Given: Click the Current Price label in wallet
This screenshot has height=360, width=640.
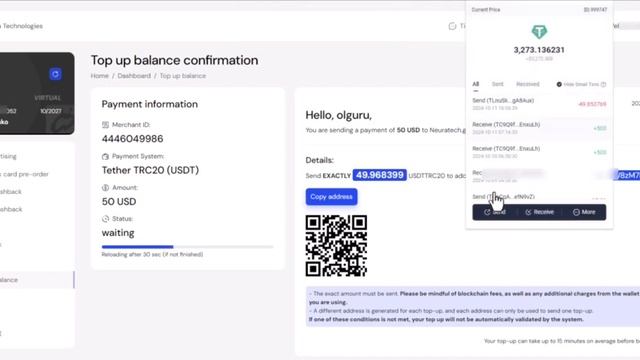Looking at the screenshot, I should point(486,10).
